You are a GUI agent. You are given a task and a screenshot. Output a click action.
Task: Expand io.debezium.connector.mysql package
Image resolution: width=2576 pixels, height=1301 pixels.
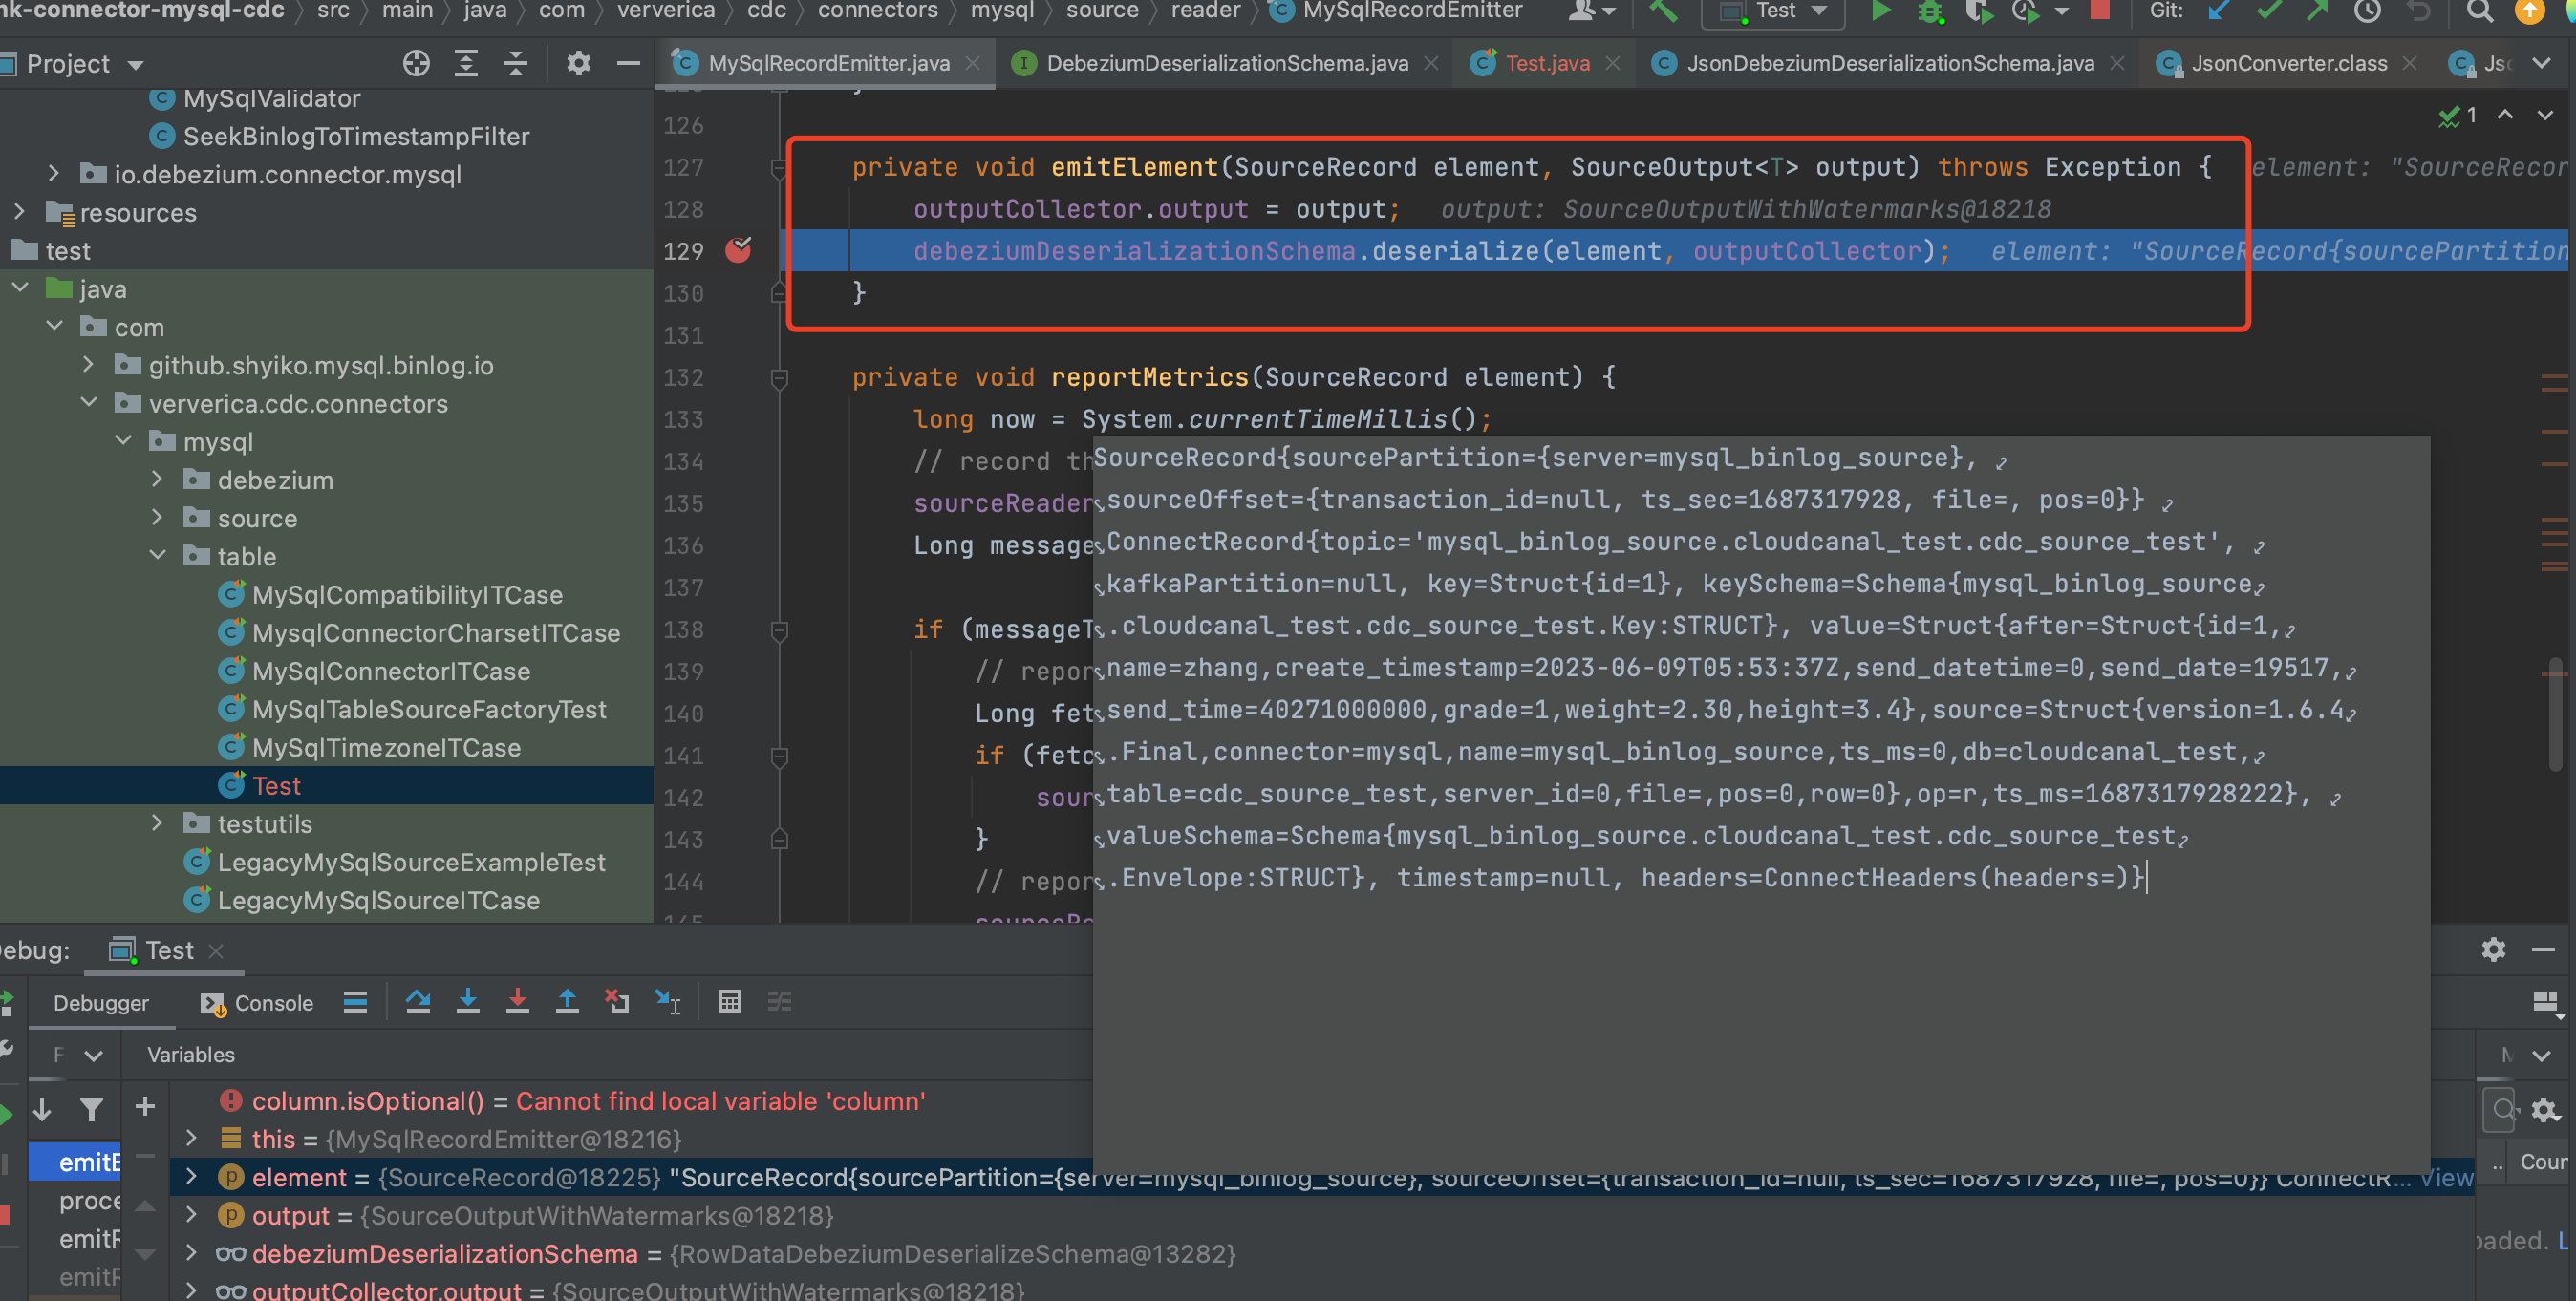(x=53, y=174)
